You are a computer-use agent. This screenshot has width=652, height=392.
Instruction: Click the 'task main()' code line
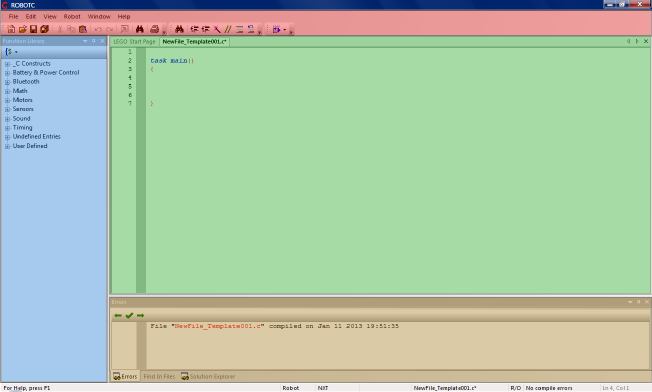[172, 61]
